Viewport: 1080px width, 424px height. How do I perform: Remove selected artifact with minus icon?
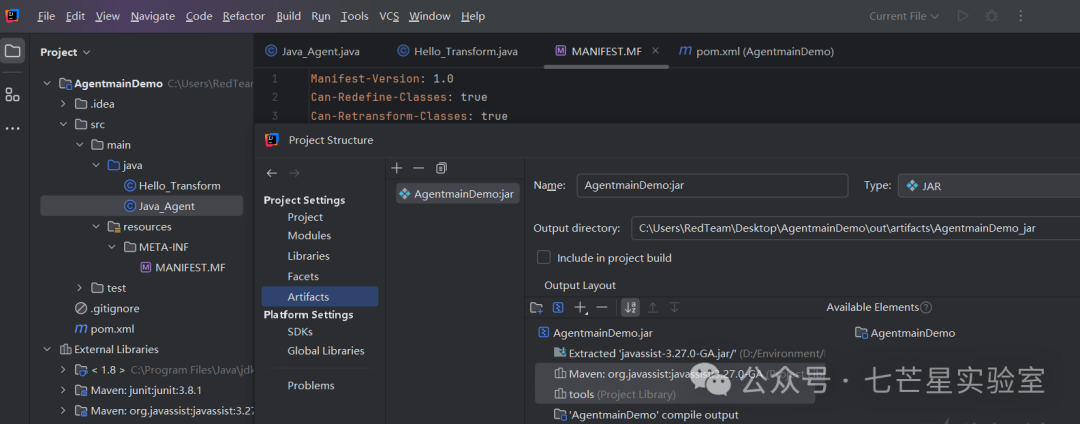[x=418, y=168]
